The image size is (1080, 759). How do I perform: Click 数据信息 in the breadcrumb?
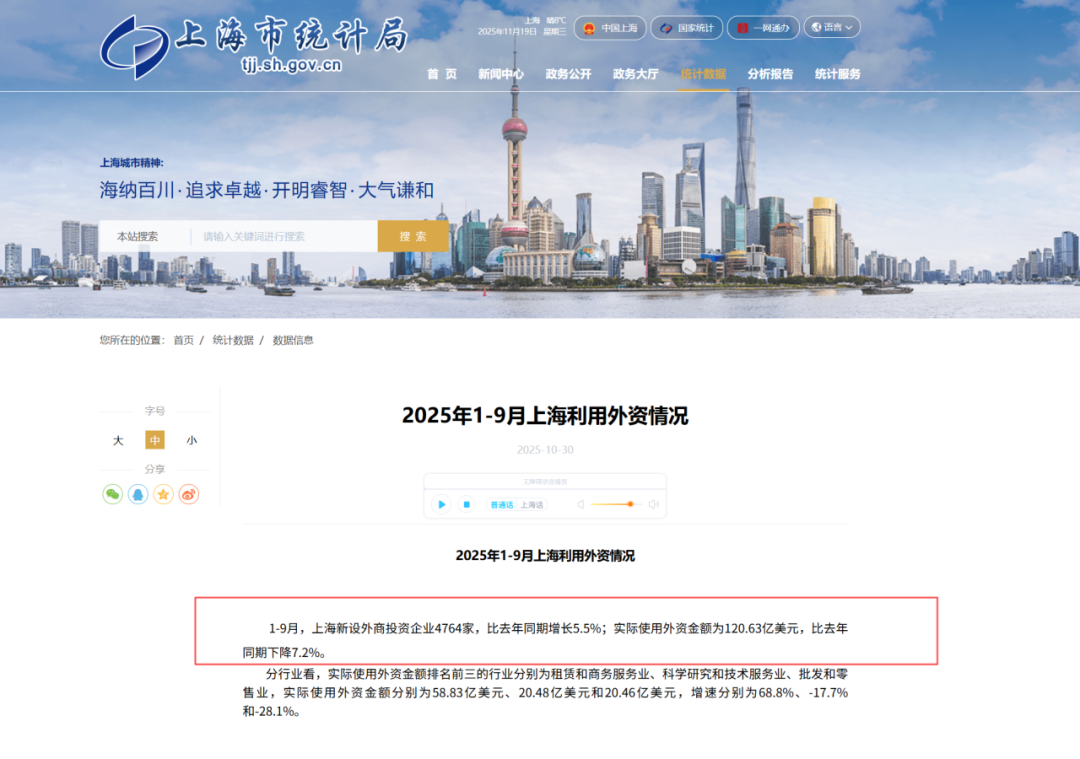pyautogui.click(x=293, y=340)
